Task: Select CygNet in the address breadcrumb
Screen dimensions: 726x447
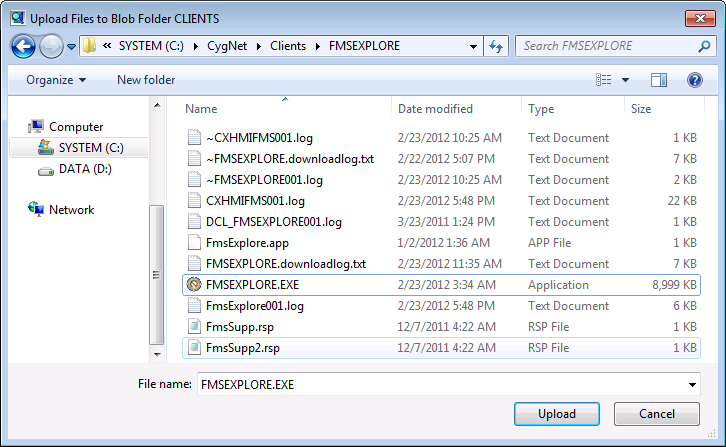Action: pos(227,46)
